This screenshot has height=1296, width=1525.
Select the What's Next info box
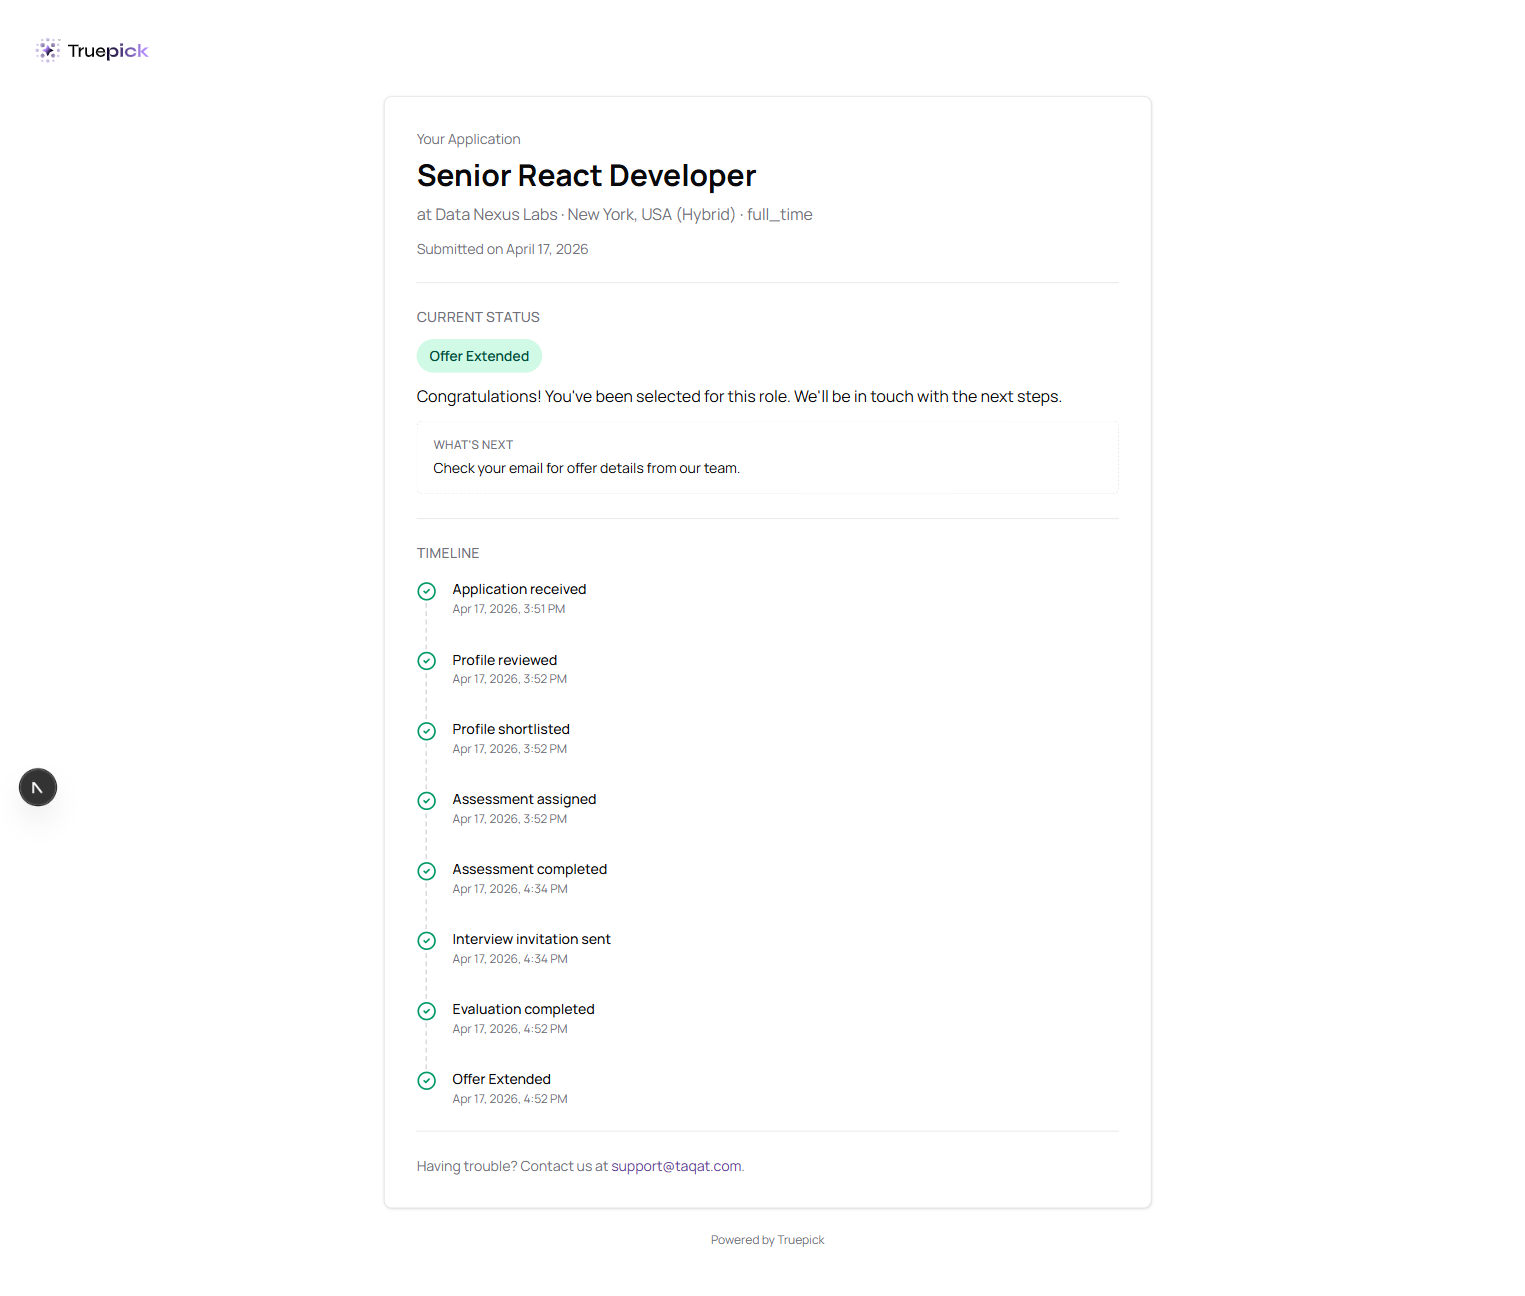[x=767, y=457]
